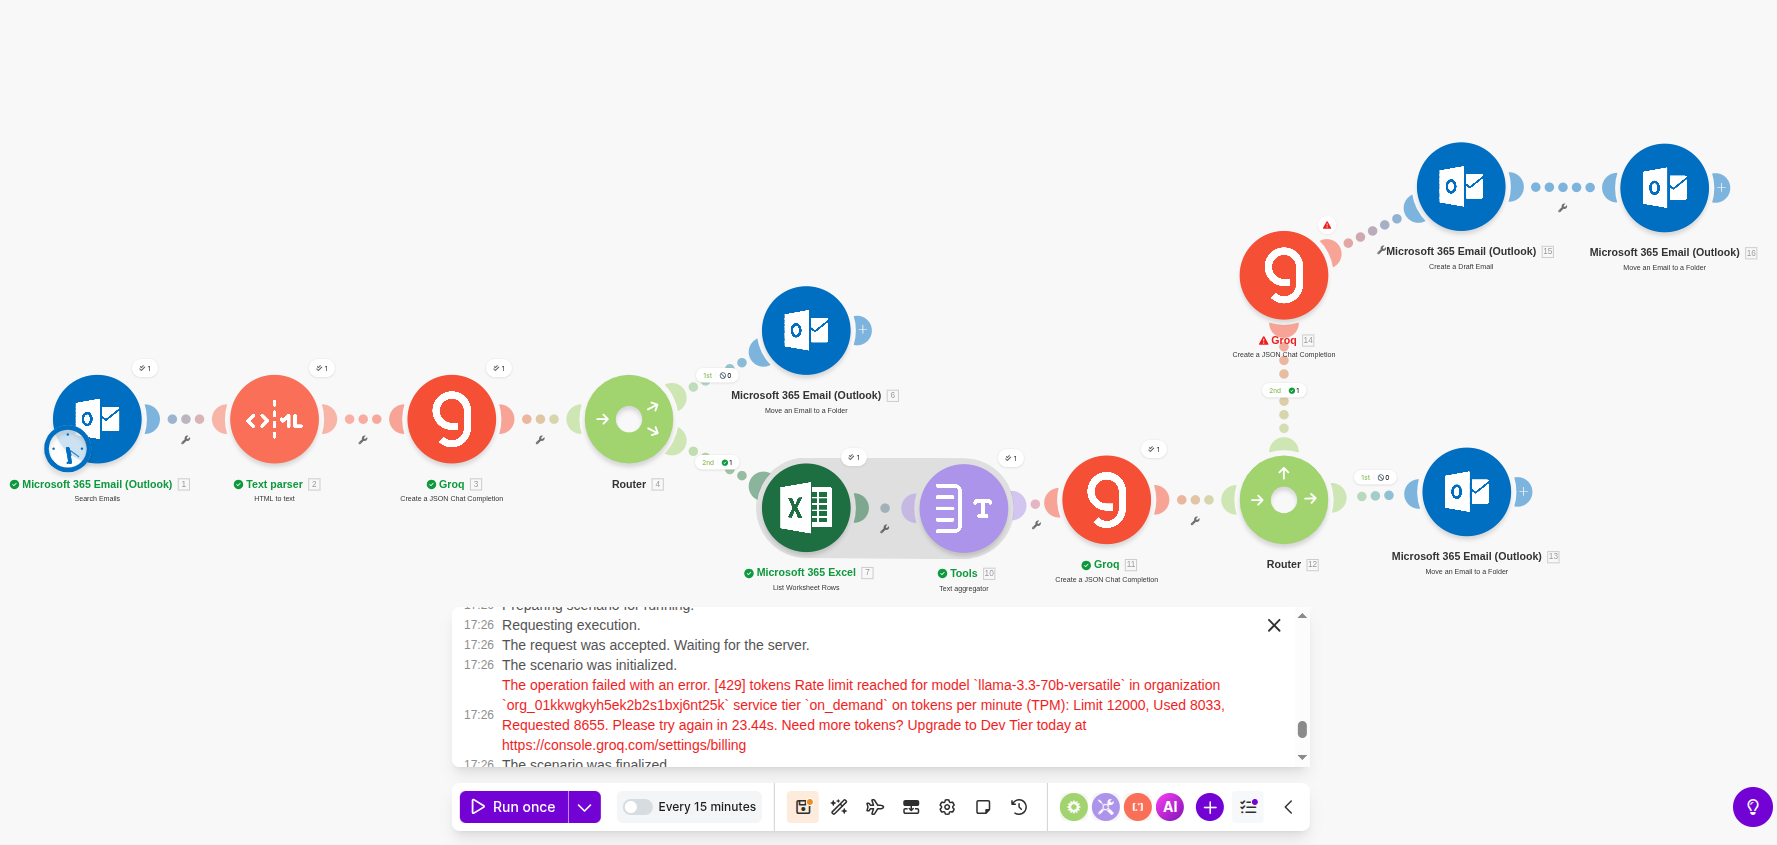Click the wrench between Groq 11 and Router 12
1777x845 pixels.
click(x=1195, y=521)
